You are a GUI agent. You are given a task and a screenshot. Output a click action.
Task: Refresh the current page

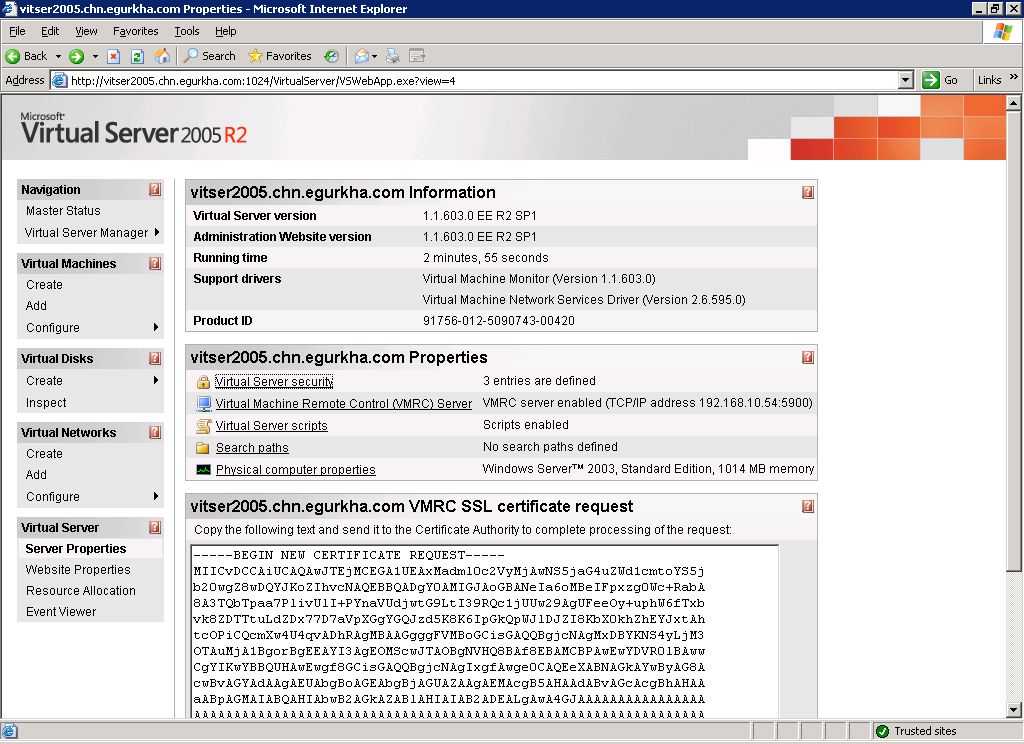tap(137, 56)
